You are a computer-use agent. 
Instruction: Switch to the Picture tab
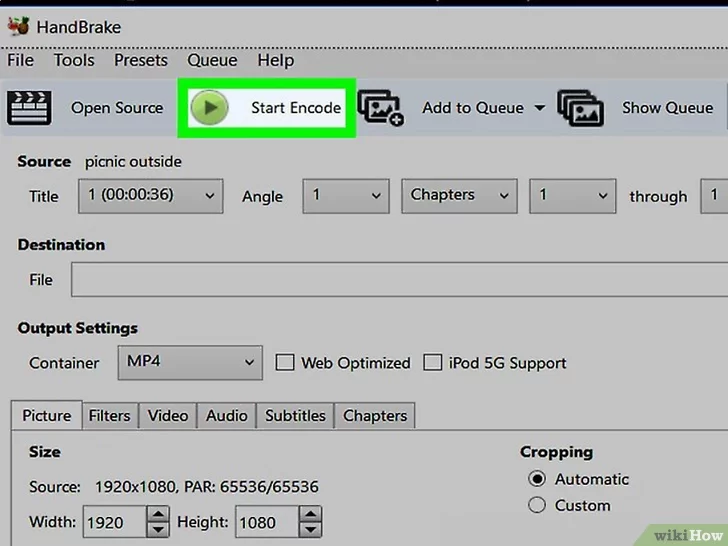click(47, 415)
